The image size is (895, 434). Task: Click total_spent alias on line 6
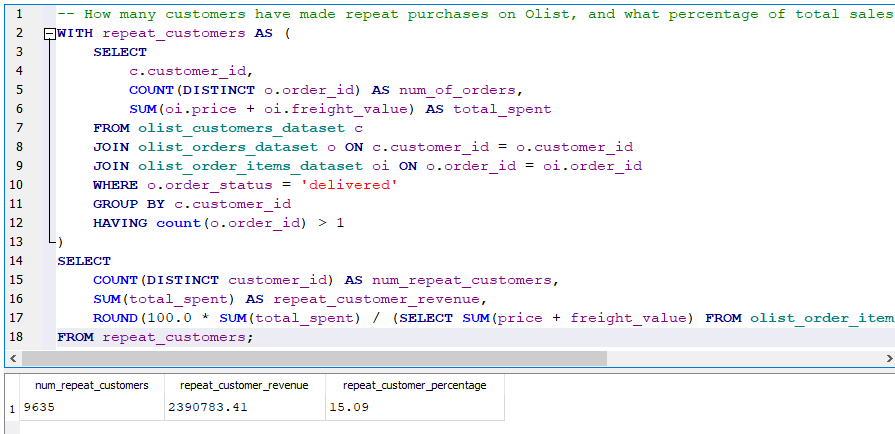pyautogui.click(x=502, y=109)
